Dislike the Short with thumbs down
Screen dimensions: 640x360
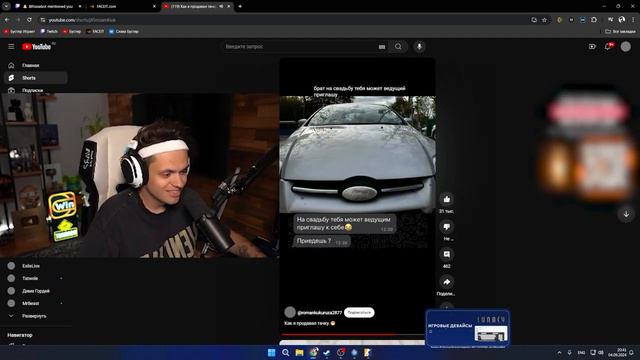(447, 227)
